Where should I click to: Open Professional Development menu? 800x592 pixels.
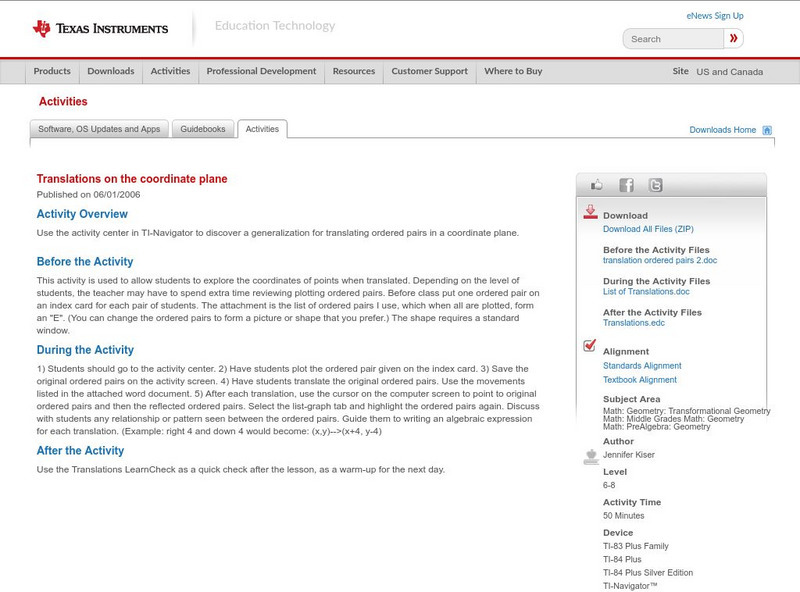tap(261, 71)
